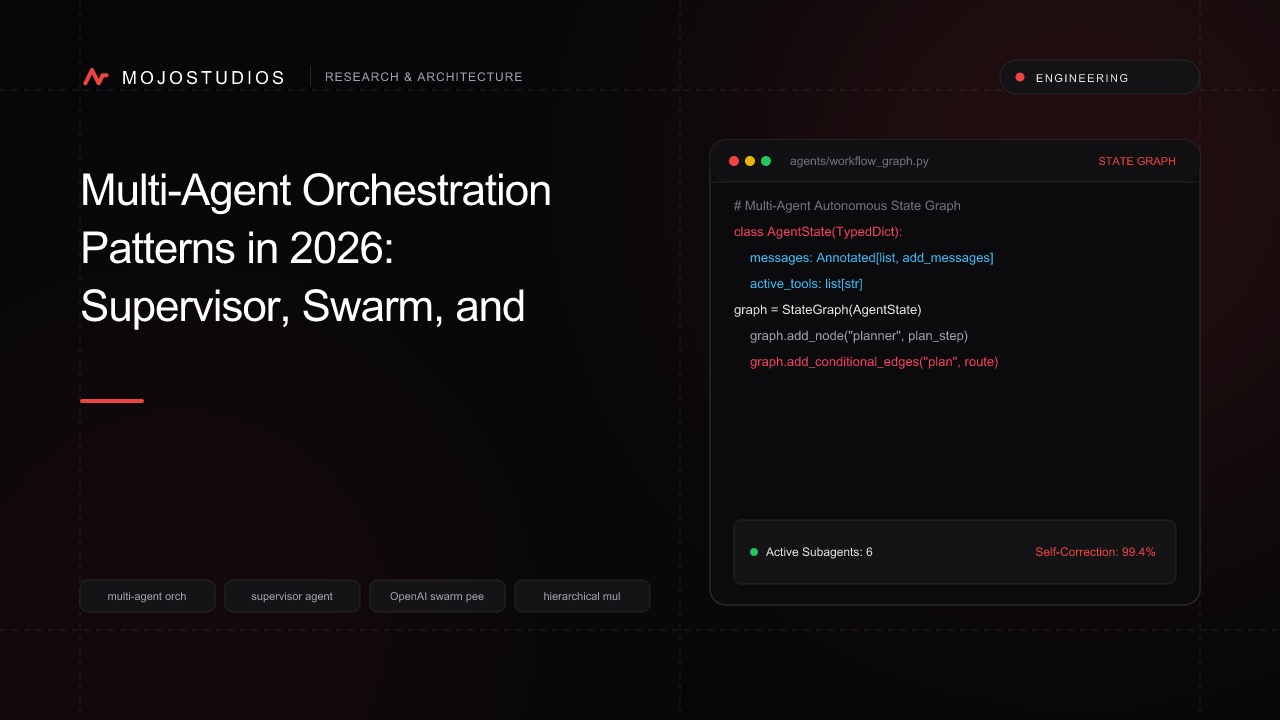Viewport: 1280px width, 720px height.
Task: Click the red dot in the Engineering badge
Action: [1020, 77]
